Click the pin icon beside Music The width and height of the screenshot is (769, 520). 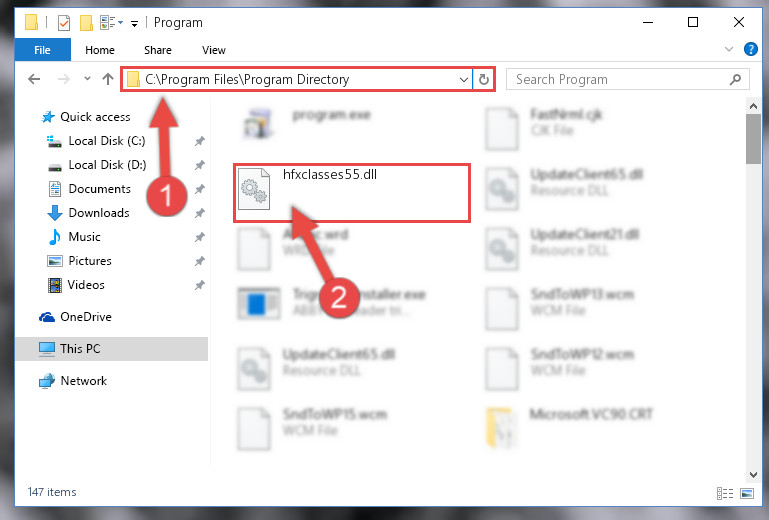point(200,237)
